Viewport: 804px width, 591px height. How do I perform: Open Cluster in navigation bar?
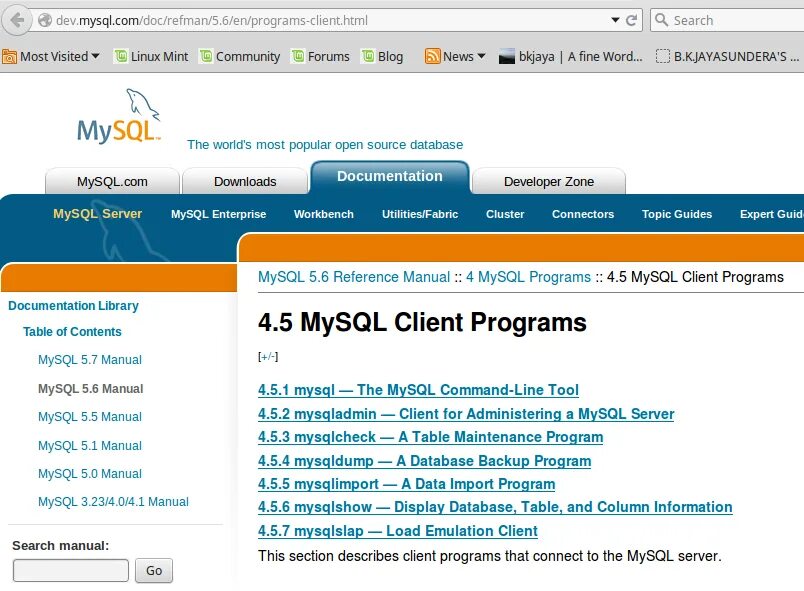[505, 214]
